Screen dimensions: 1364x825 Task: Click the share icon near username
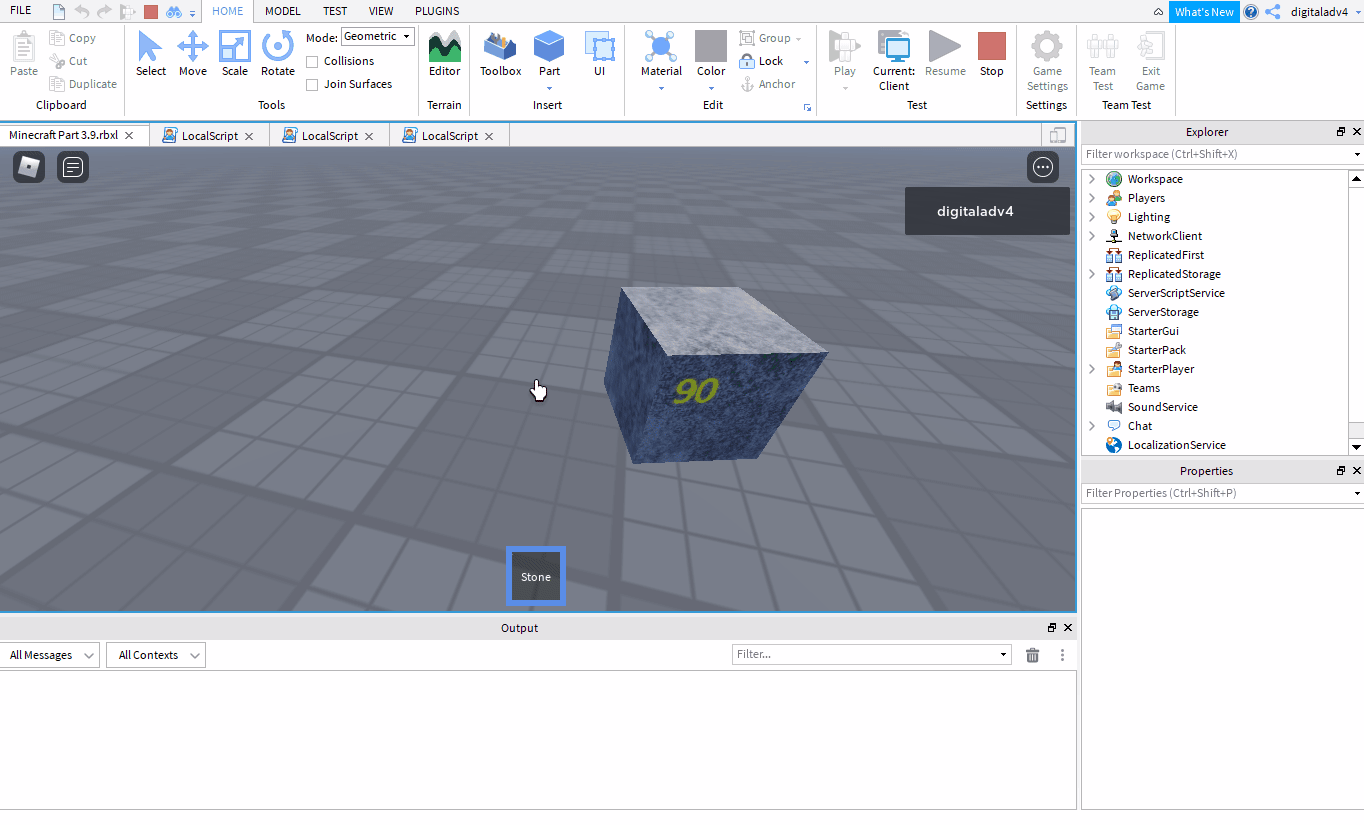1273,12
